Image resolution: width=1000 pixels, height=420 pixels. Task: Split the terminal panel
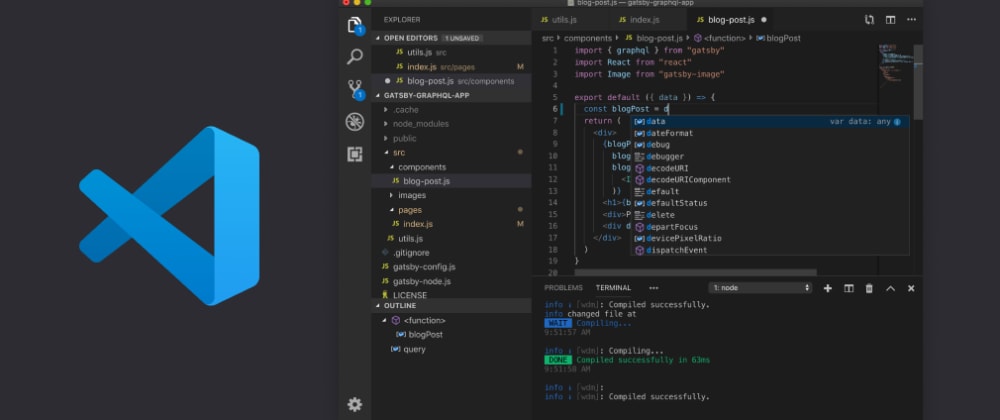click(x=849, y=288)
